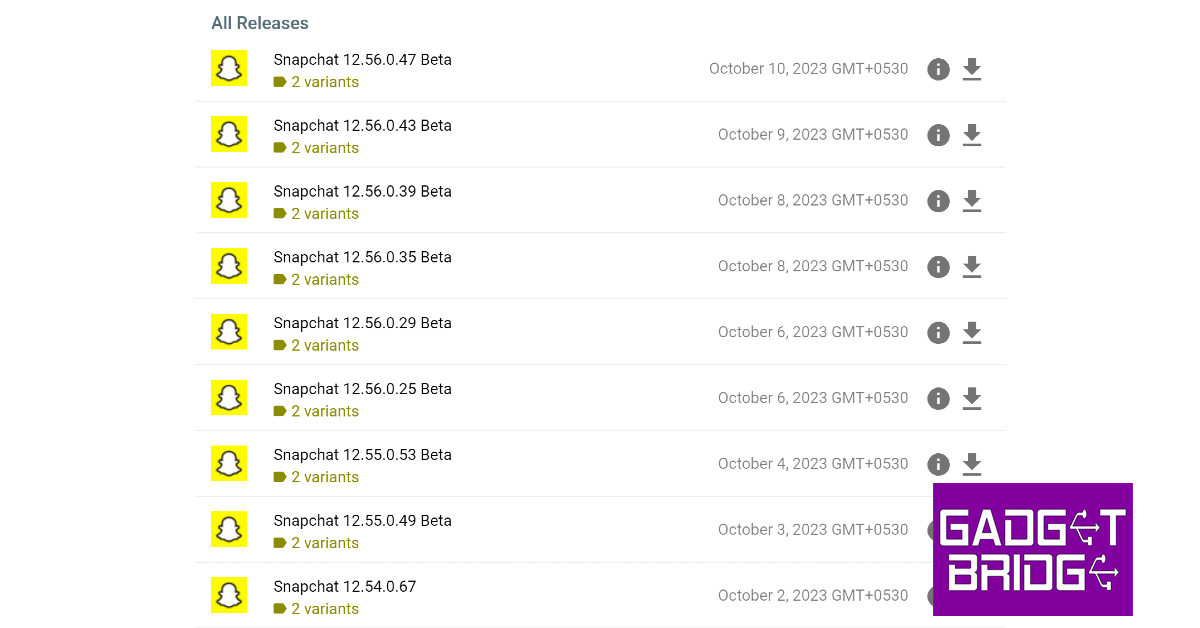Viewport: 1200px width, 628px height.
Task: Download Snapchat 12.56.0.47 Beta
Action: coord(971,69)
